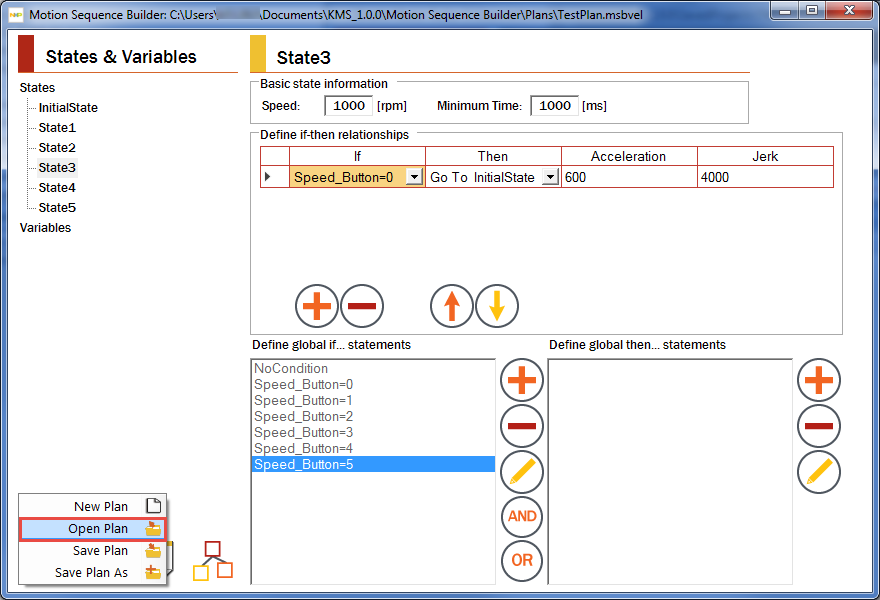Combine if statements with AND
The image size is (880, 600).
[522, 516]
